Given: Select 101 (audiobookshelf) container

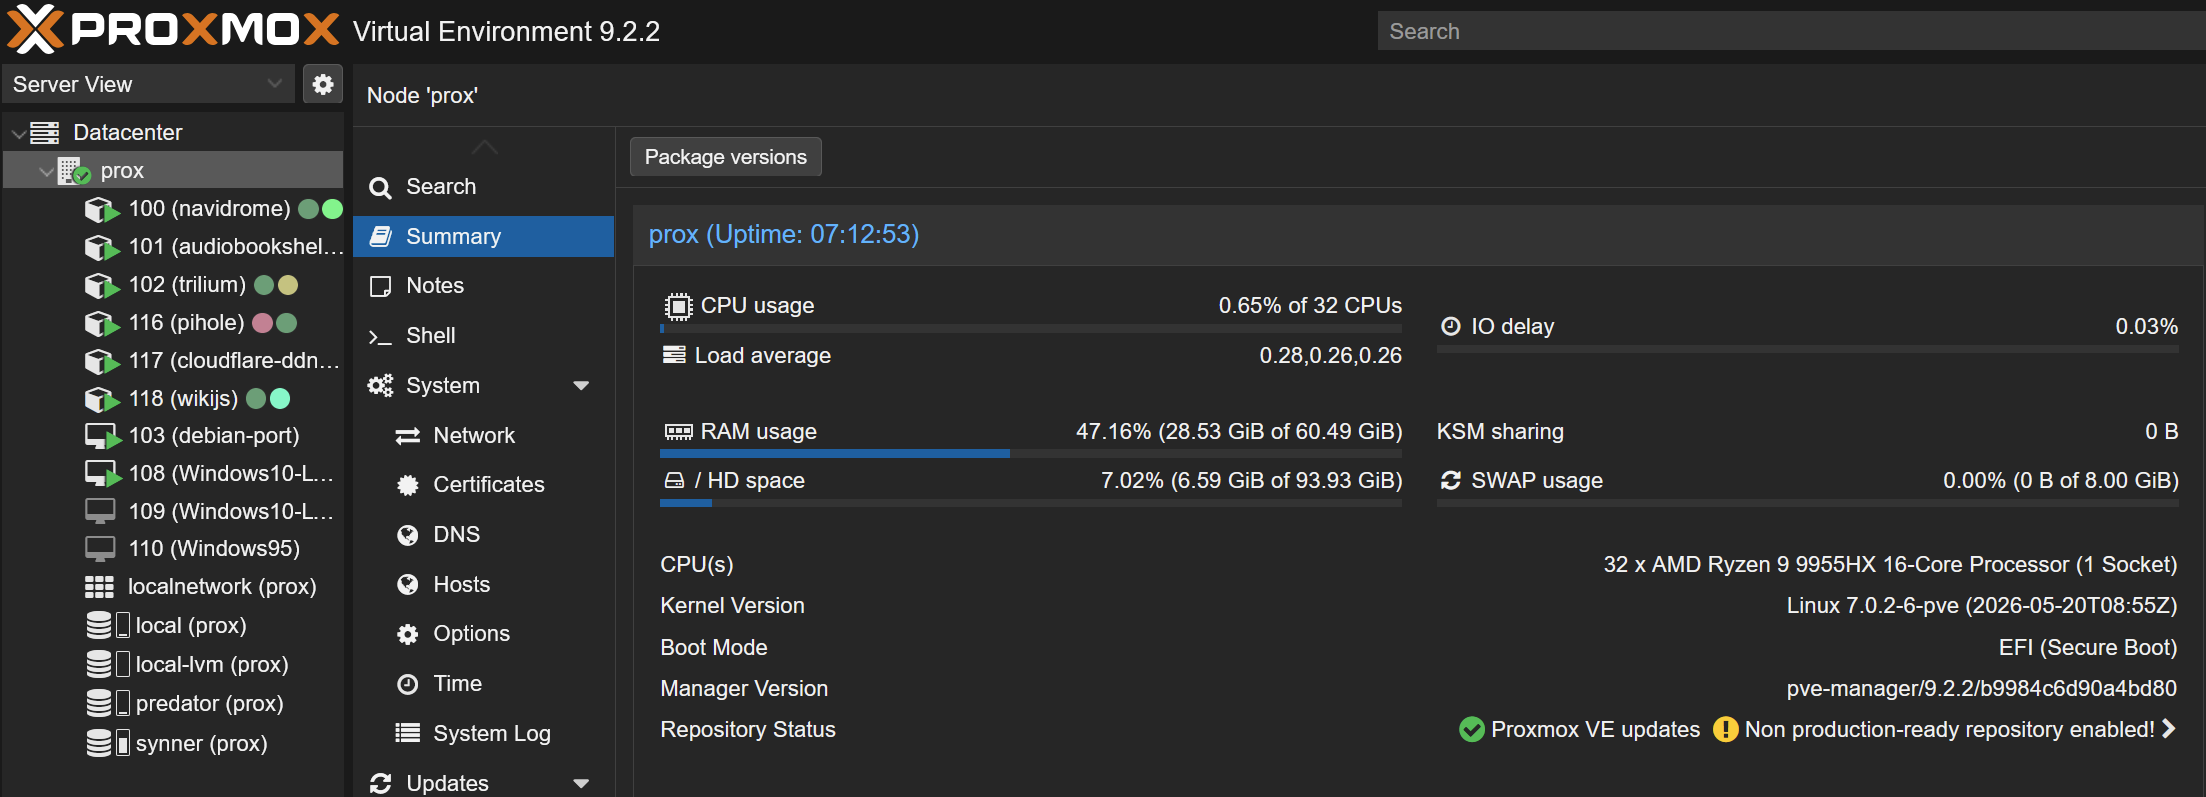Looking at the screenshot, I should coord(174,247).
